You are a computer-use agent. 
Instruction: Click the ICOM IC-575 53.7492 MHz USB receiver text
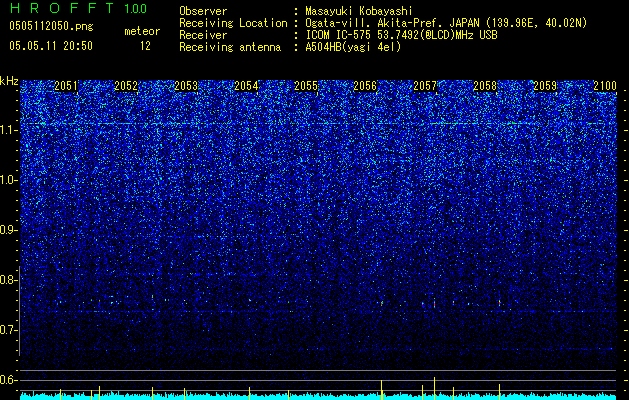coord(401,35)
